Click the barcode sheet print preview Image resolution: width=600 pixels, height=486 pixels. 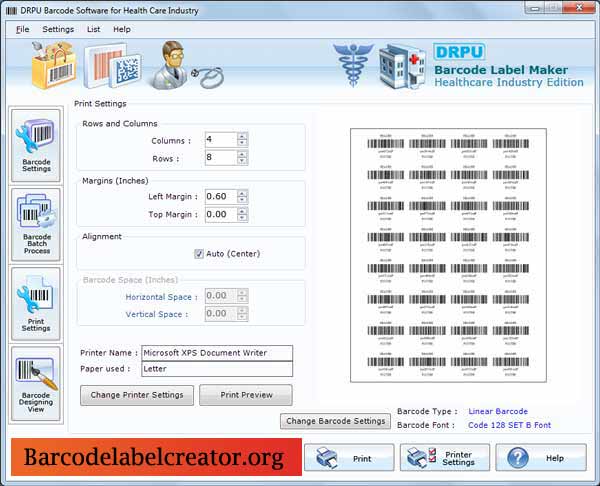pos(448,255)
